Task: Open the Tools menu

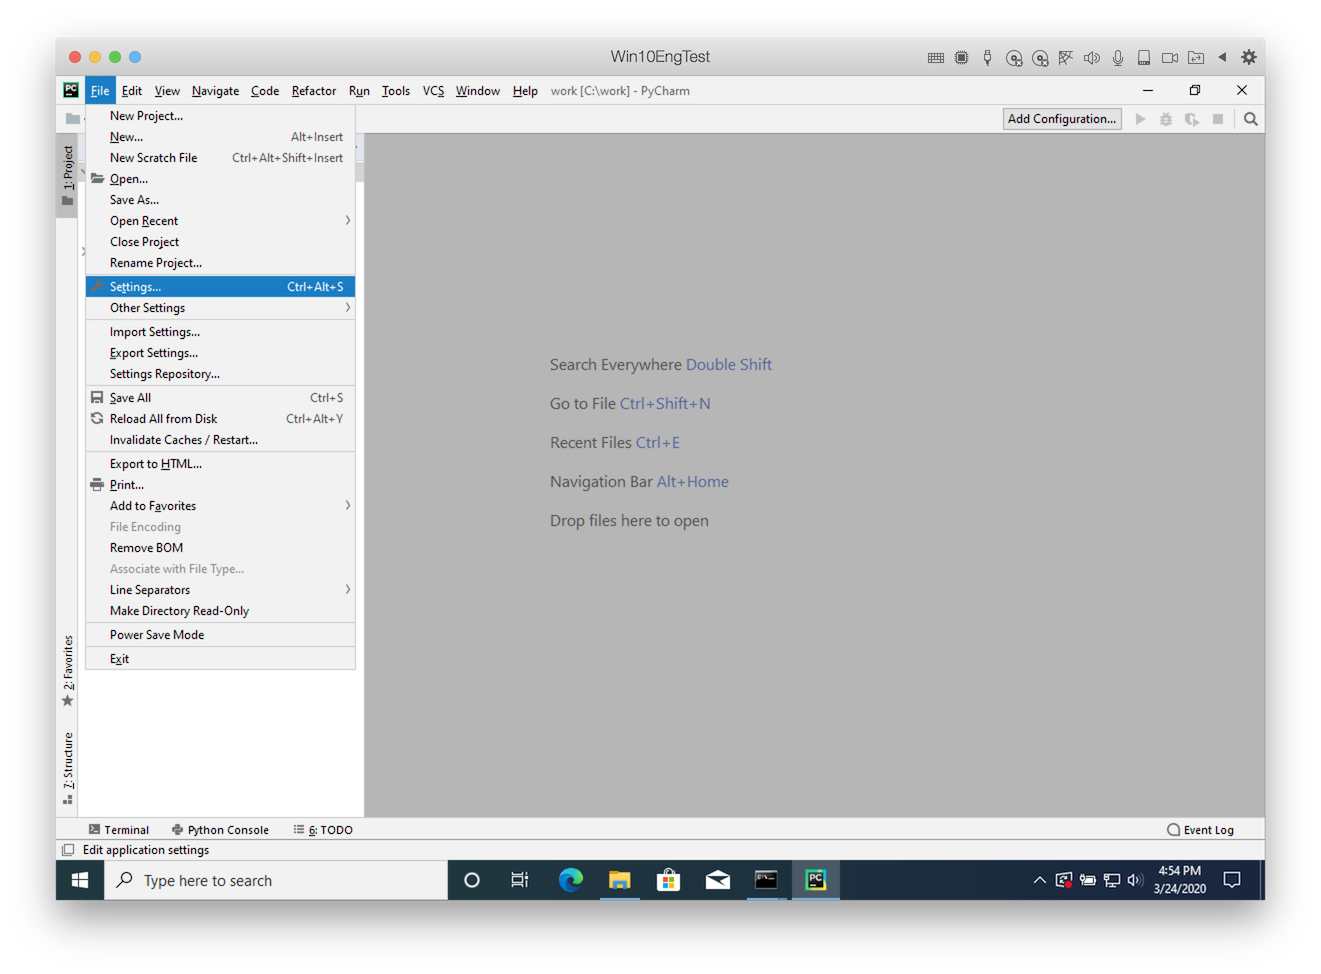Action: [396, 91]
